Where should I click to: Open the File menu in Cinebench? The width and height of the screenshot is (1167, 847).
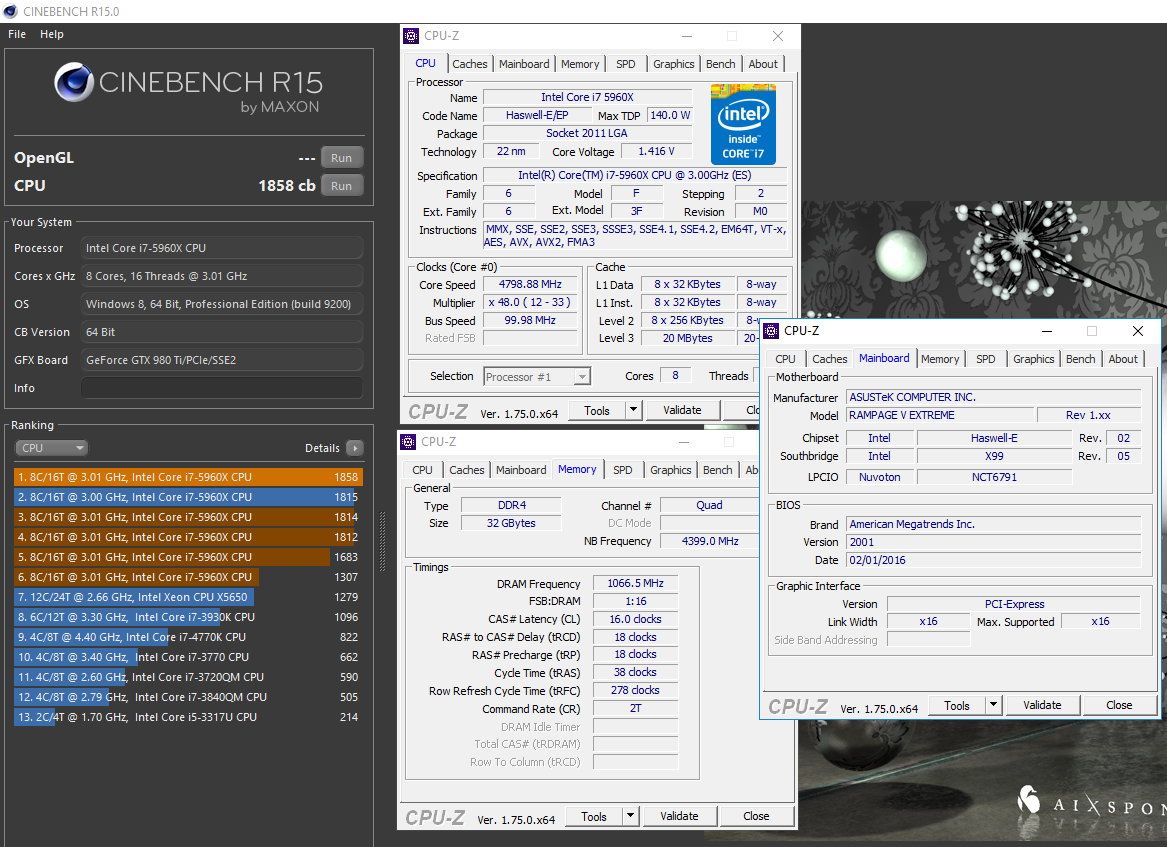(17, 34)
